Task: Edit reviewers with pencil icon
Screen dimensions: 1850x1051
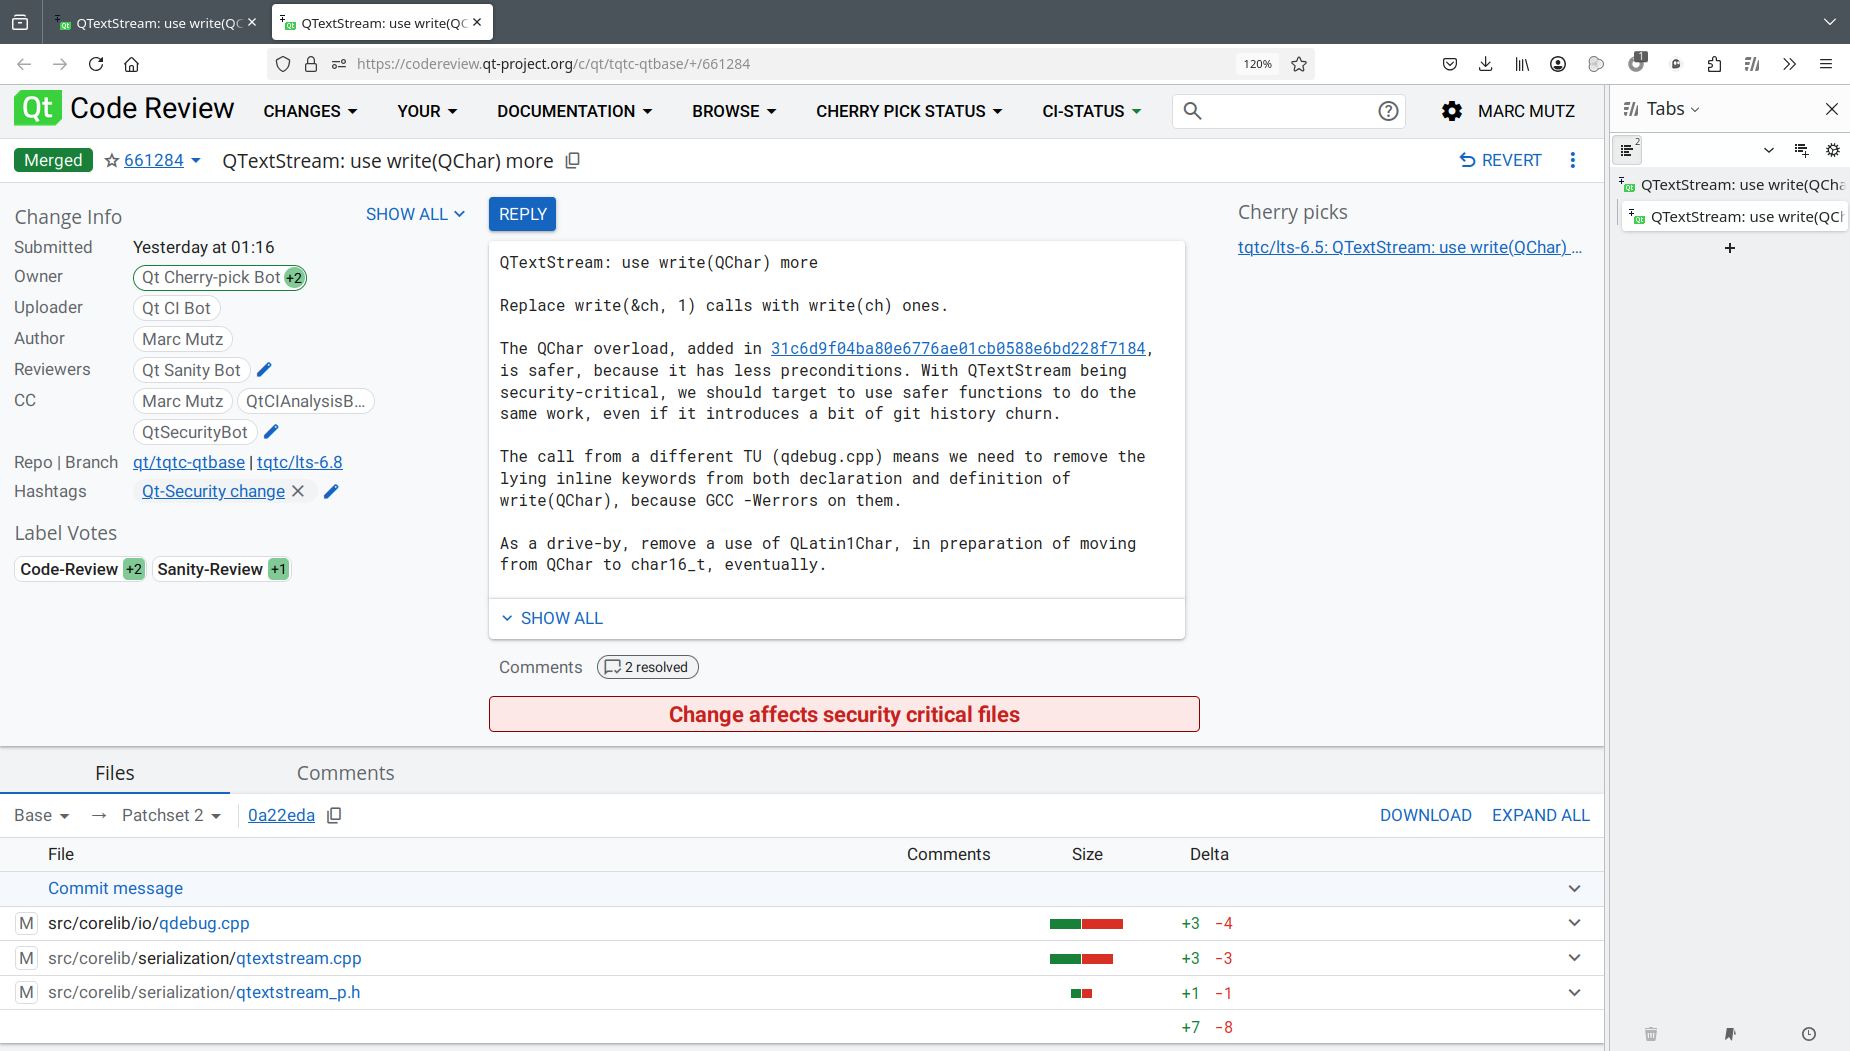Action: pyautogui.click(x=265, y=370)
